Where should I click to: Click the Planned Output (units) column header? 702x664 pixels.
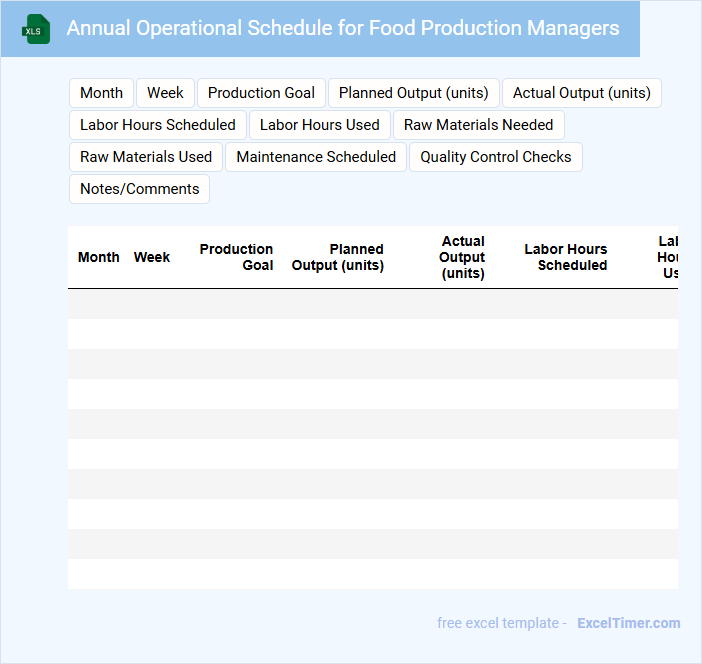pos(338,257)
